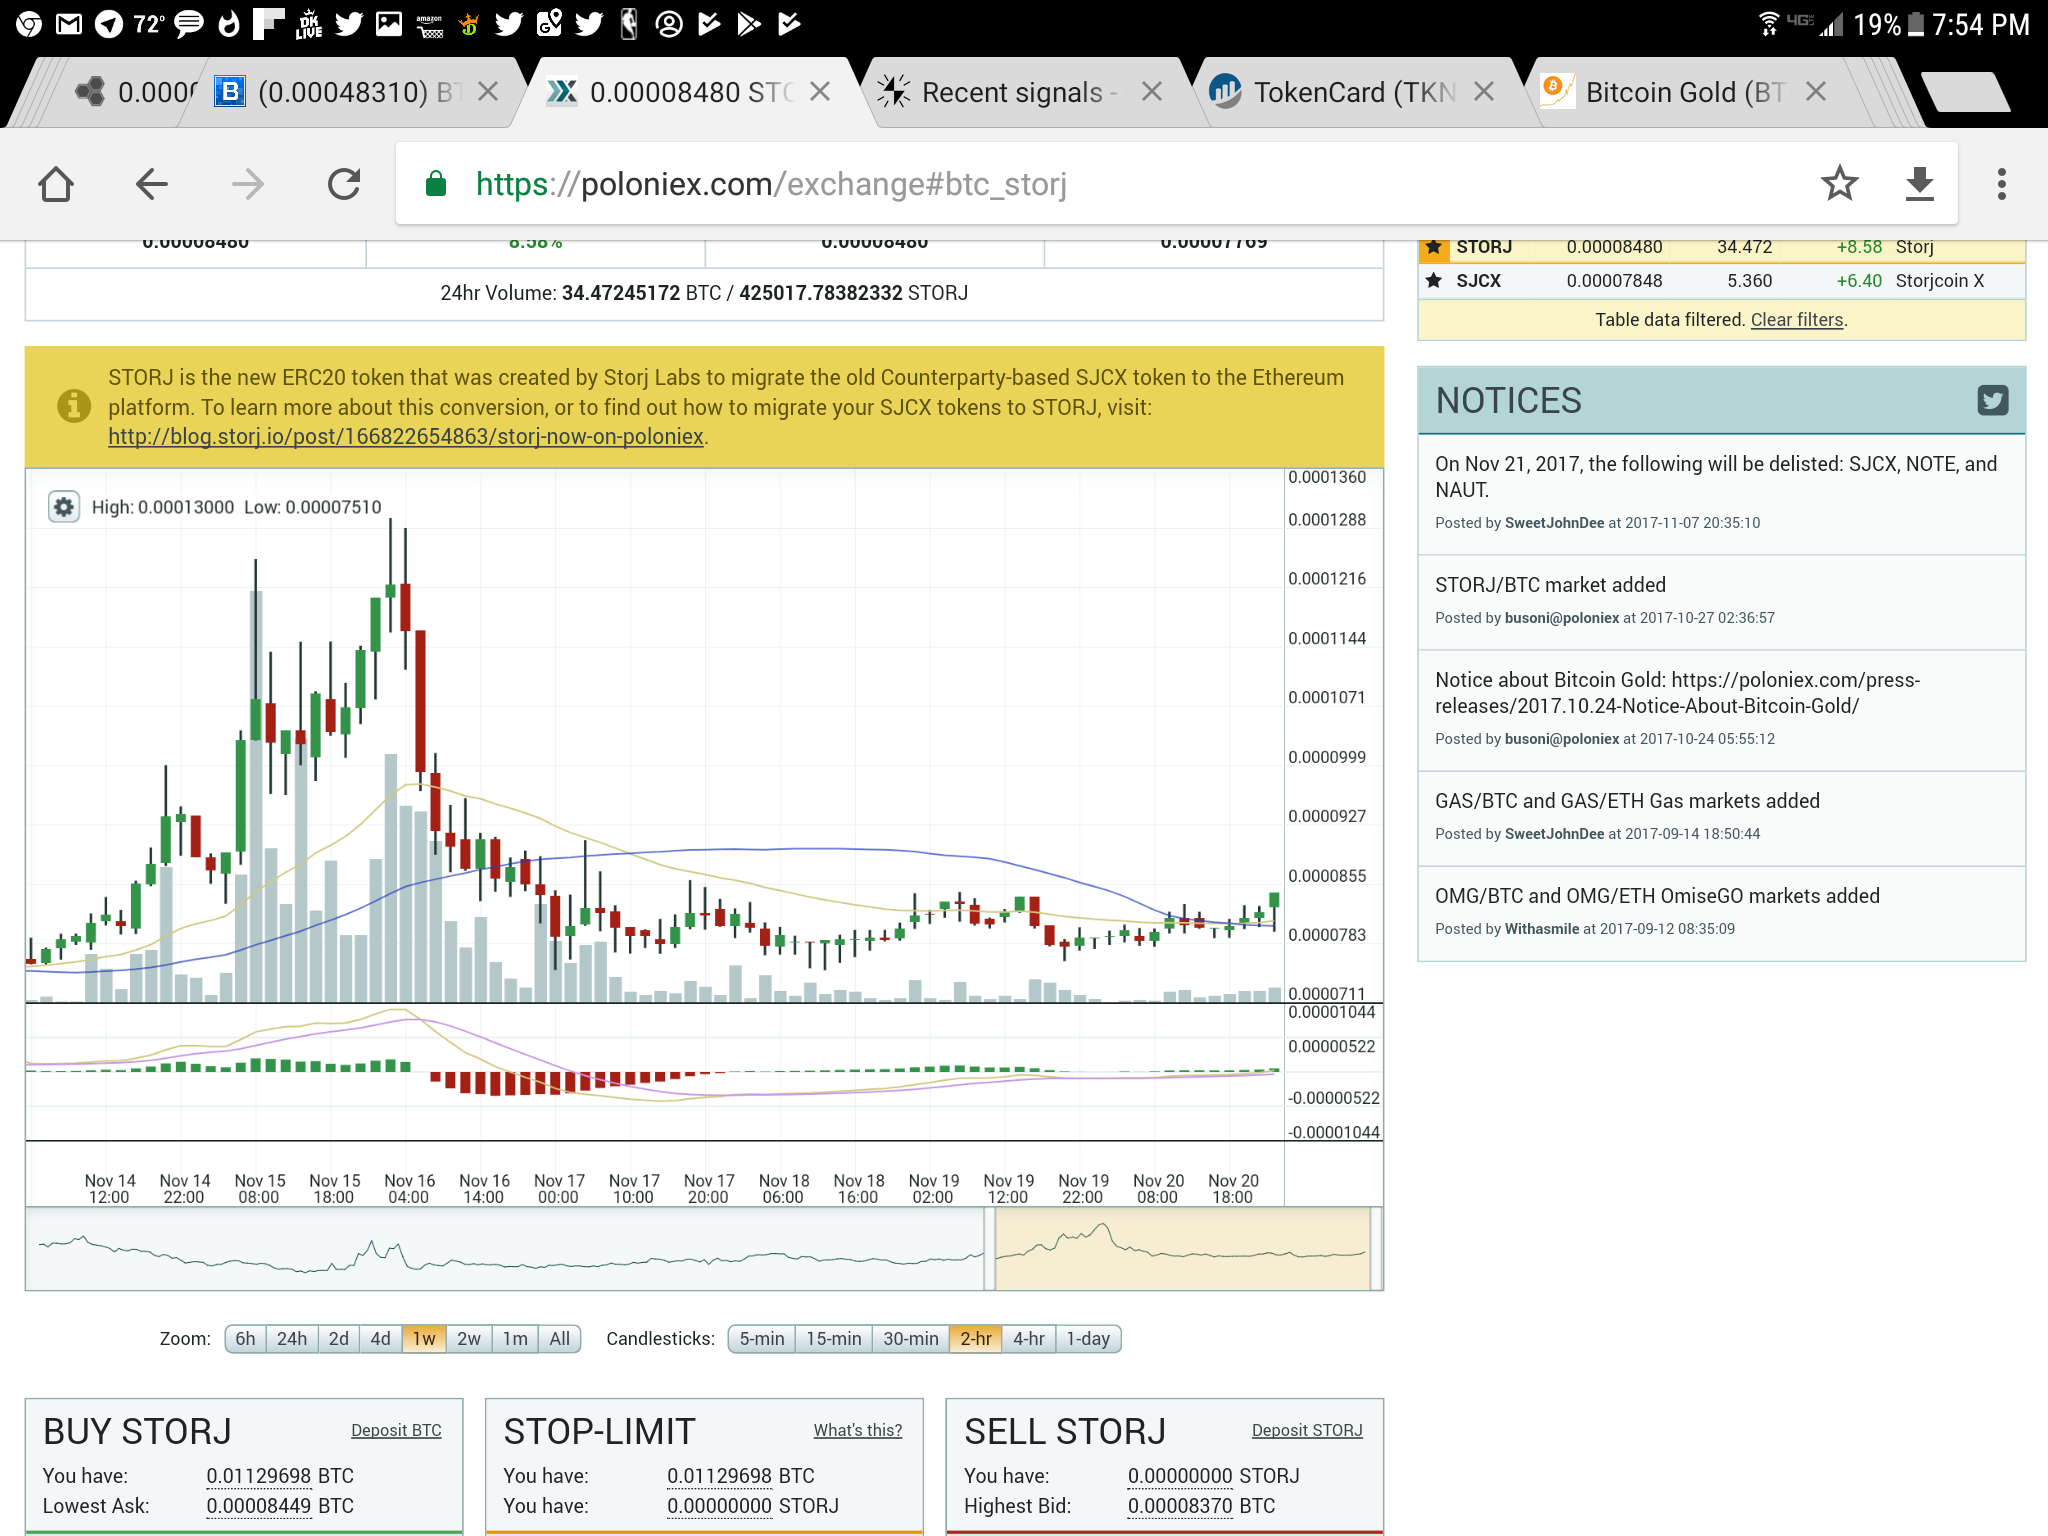Click the secure padlock icon in address bar
Screen dimensions: 2048x1536
click(436, 184)
